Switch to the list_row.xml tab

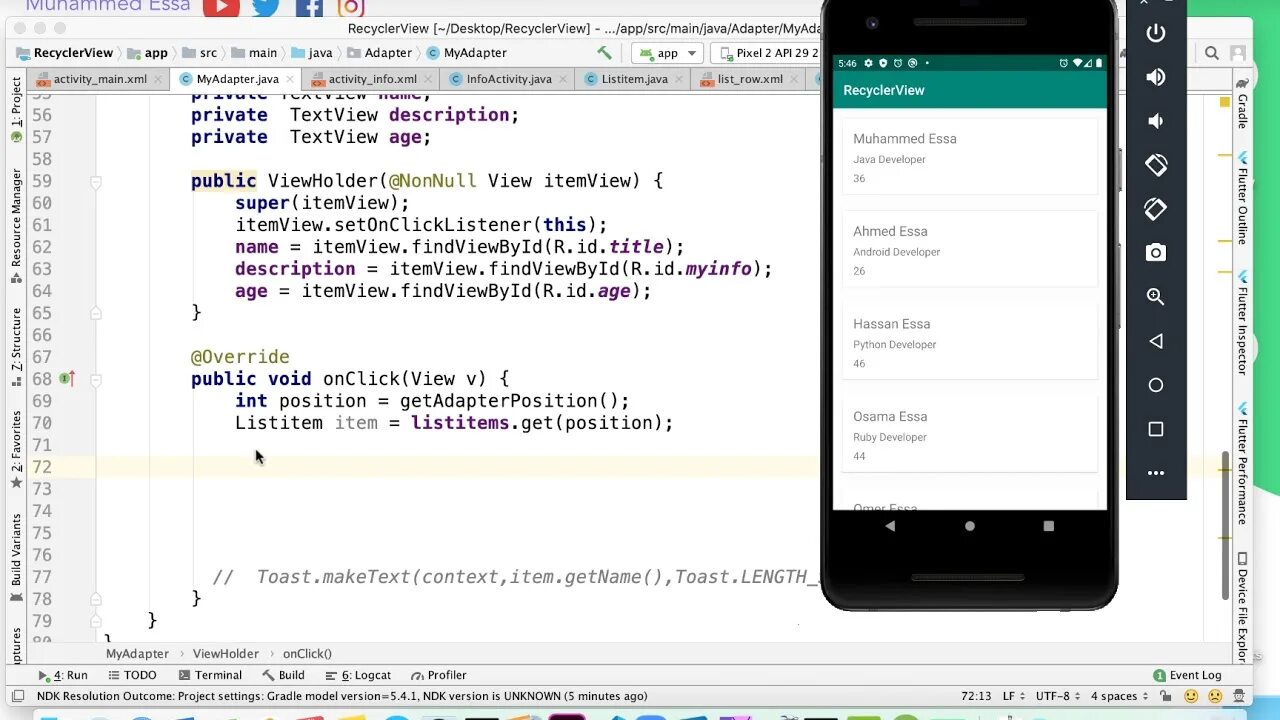750,79
